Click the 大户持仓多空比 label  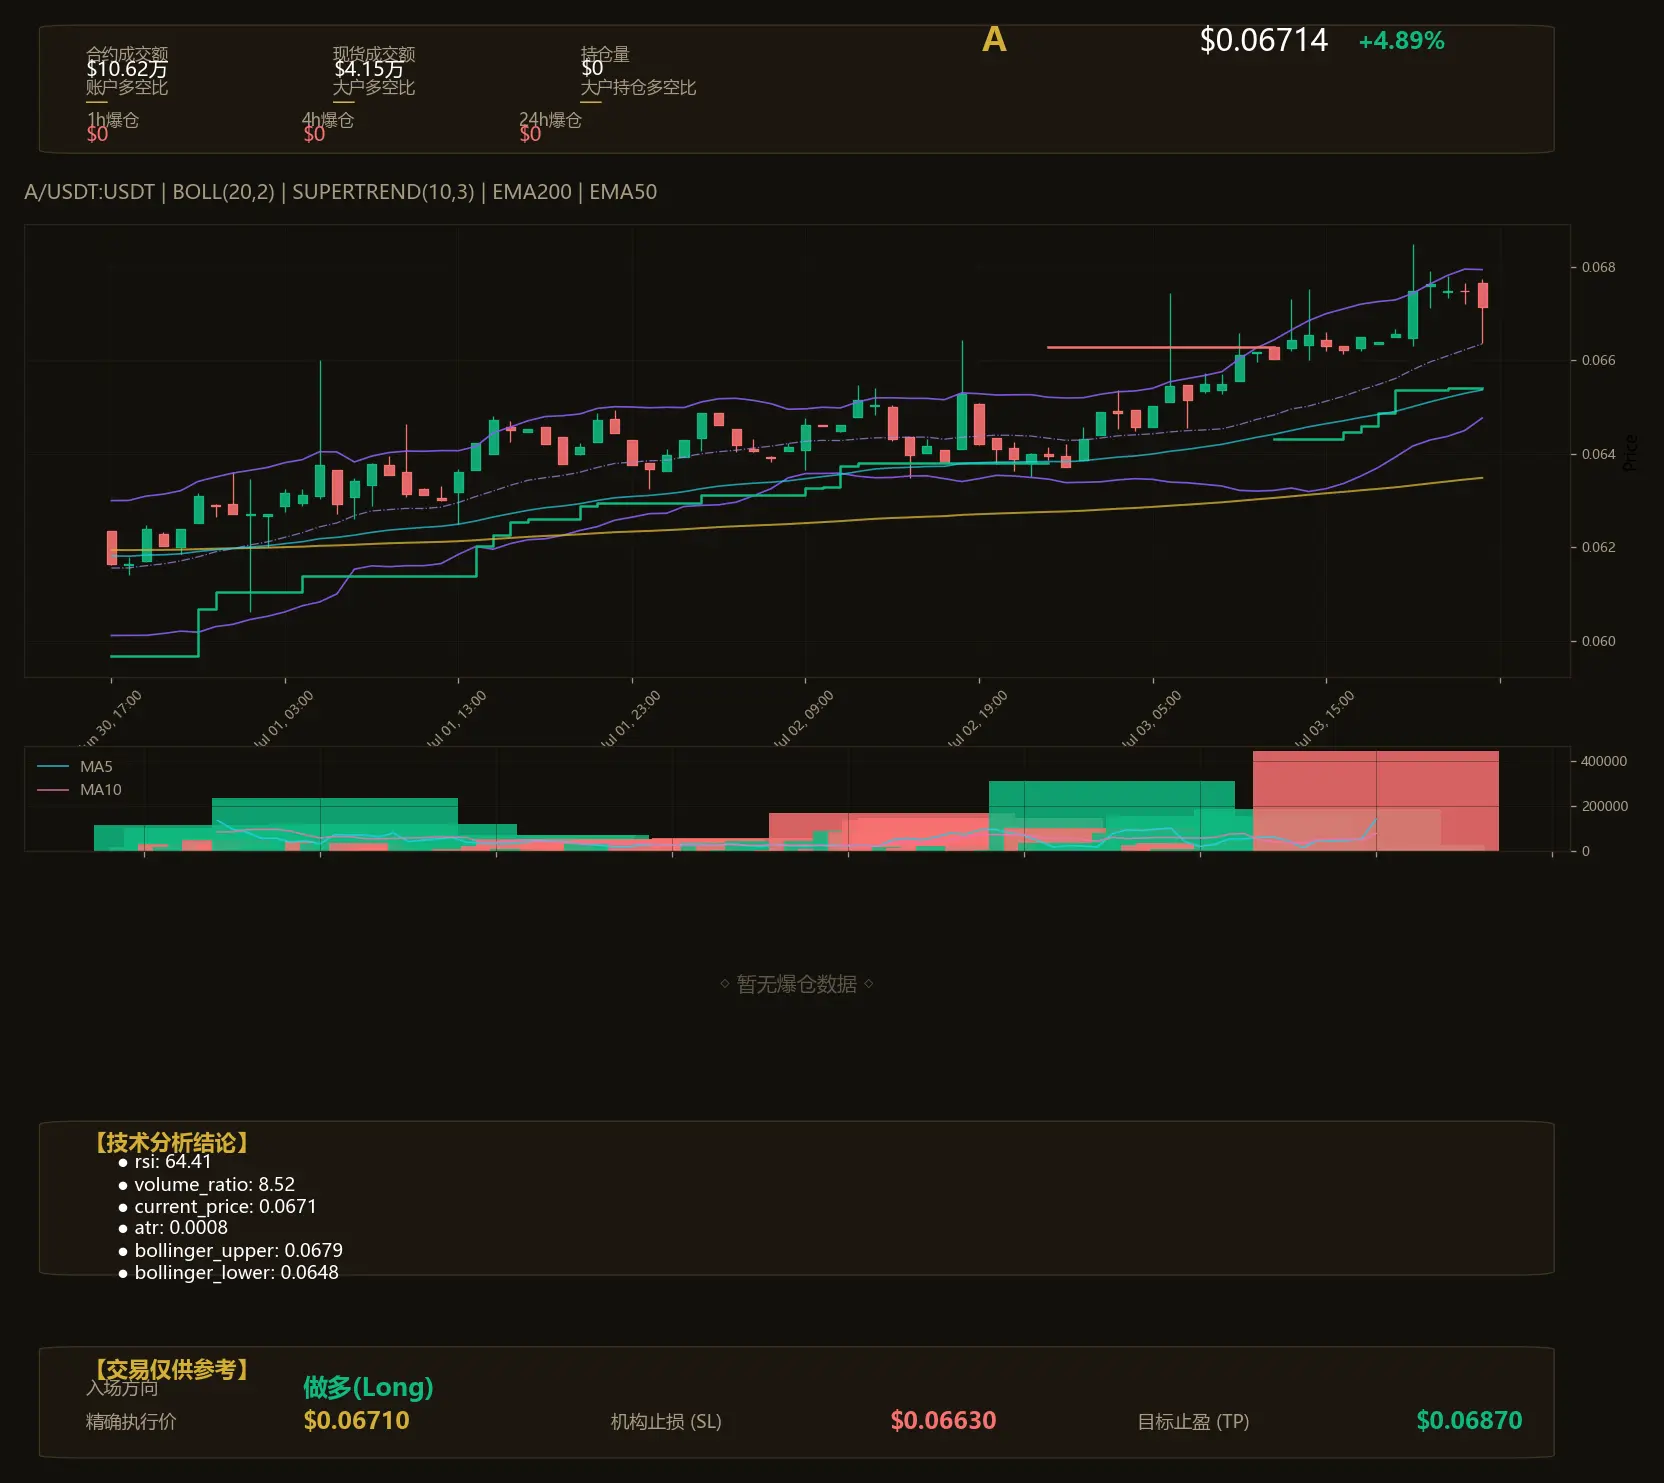(x=638, y=87)
